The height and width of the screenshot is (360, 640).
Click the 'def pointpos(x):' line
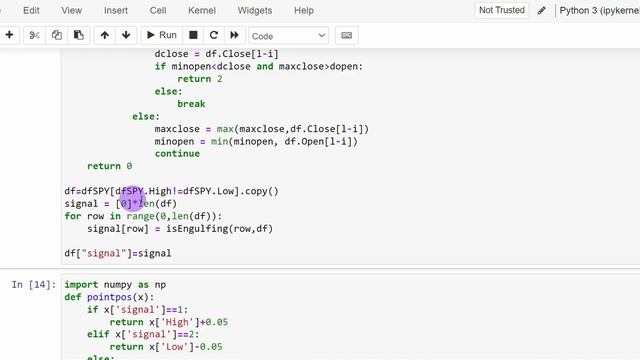click(x=109, y=297)
